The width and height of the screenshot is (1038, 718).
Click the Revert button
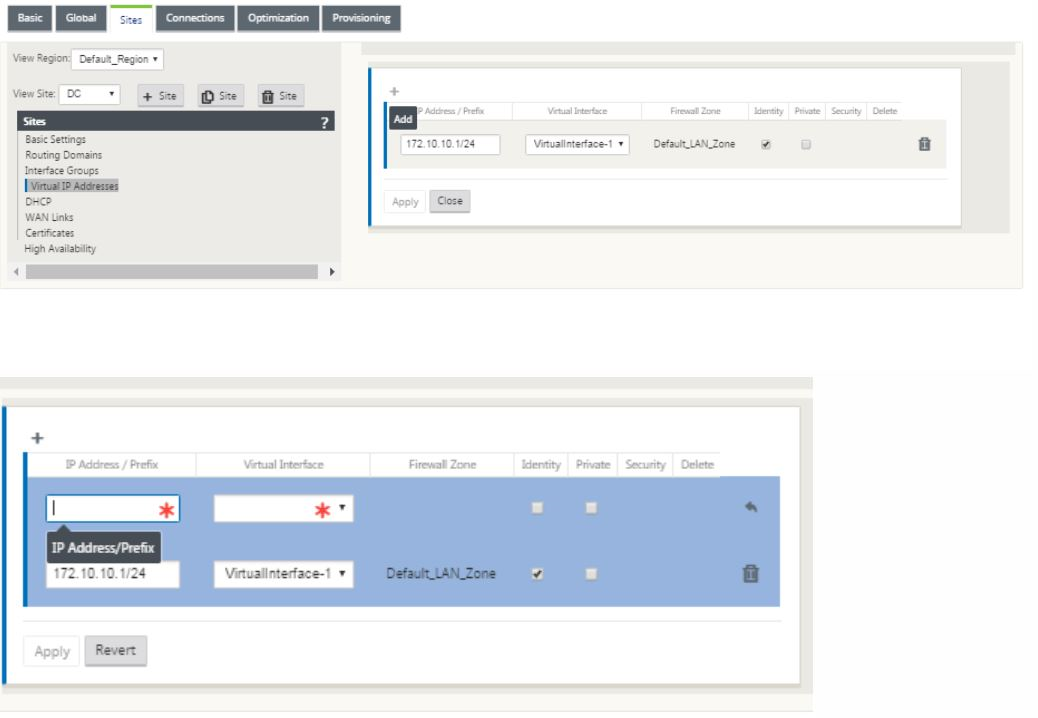[x=116, y=651]
